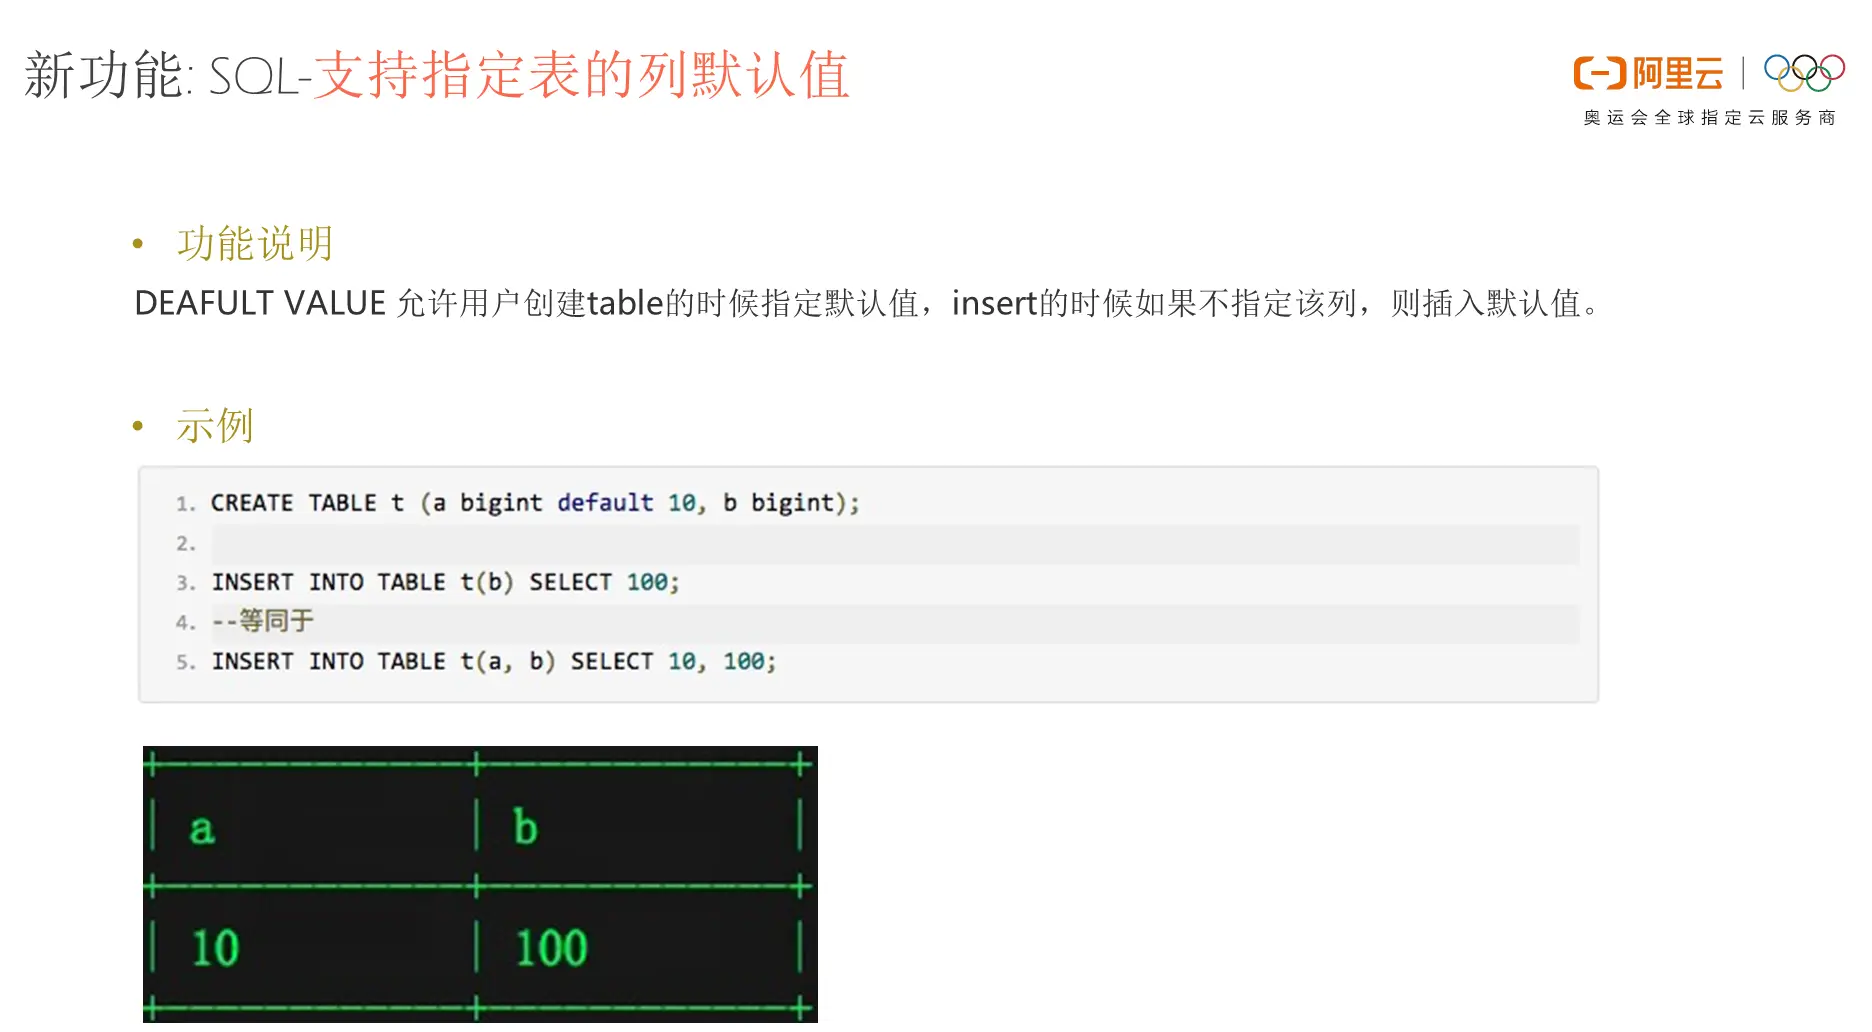Click the value 10 in result table
Viewport: 1872px width, 1032px height.
tap(215, 948)
